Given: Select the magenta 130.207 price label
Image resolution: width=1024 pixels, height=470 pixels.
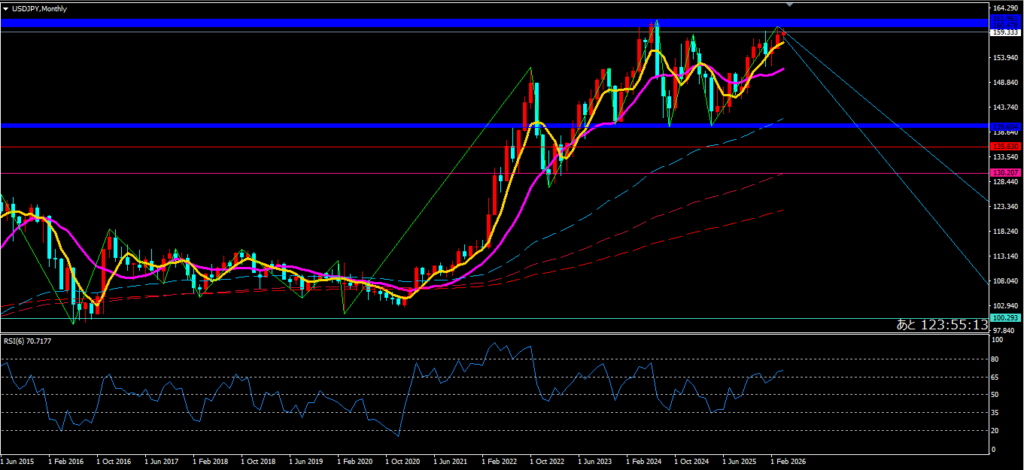Looking at the screenshot, I should pyautogui.click(x=1004, y=174).
